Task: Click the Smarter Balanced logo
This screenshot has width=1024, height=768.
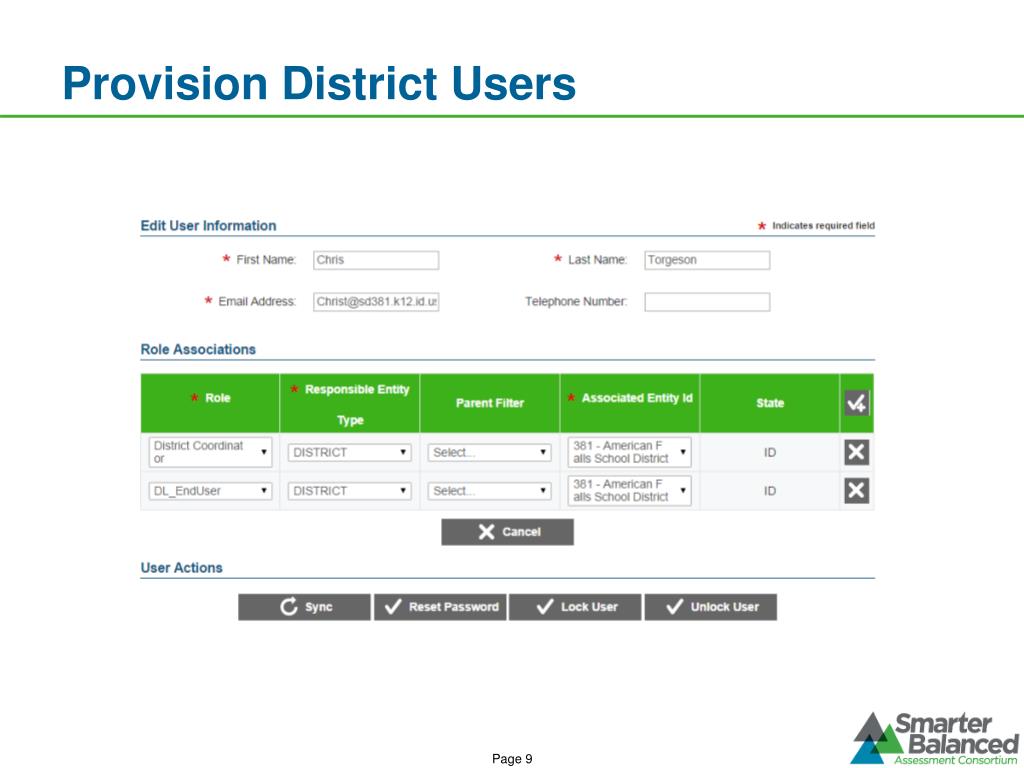Action: tap(935, 738)
